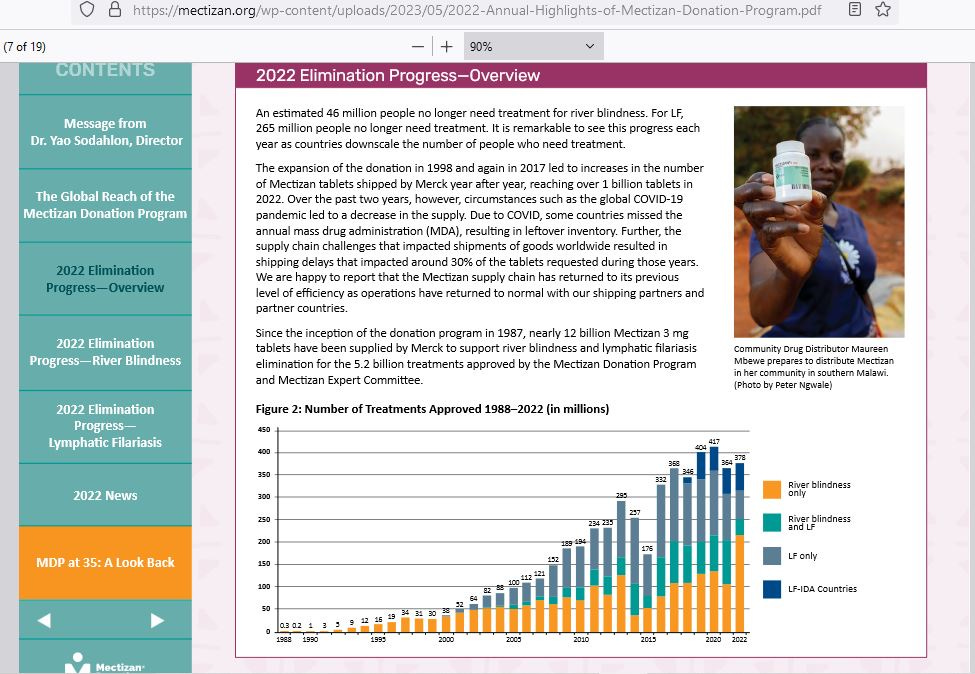
Task: Click the 2022 bar labeled 378
Action: 740,547
